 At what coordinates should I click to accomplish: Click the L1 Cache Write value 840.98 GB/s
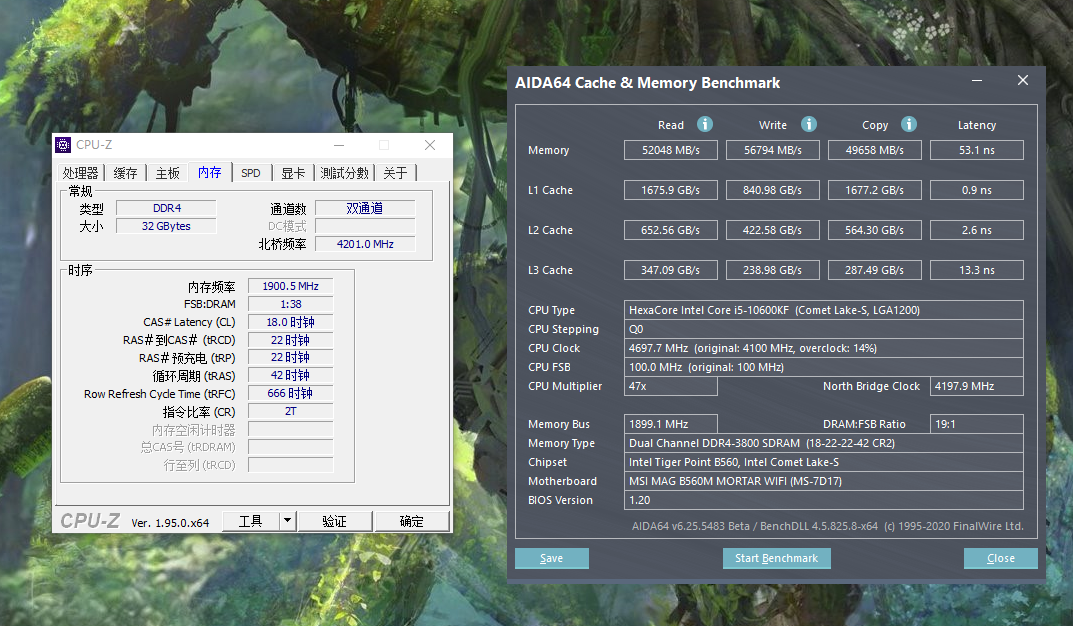tap(773, 190)
